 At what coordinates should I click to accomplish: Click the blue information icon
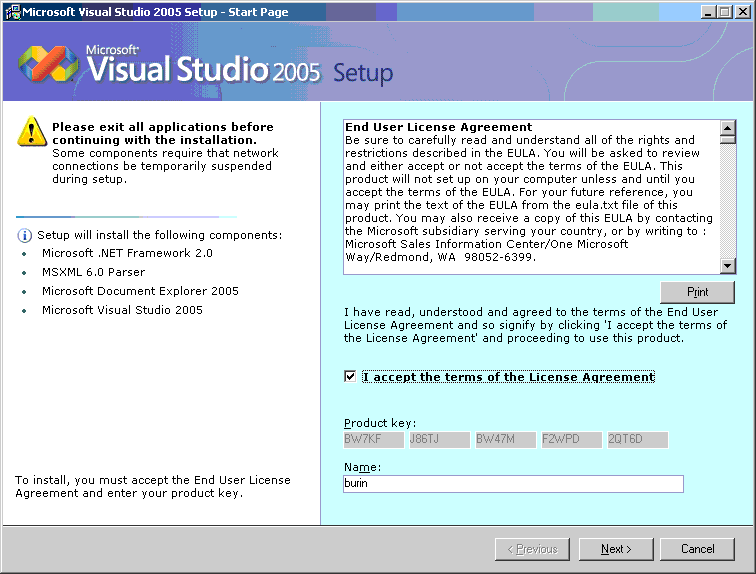(25, 235)
